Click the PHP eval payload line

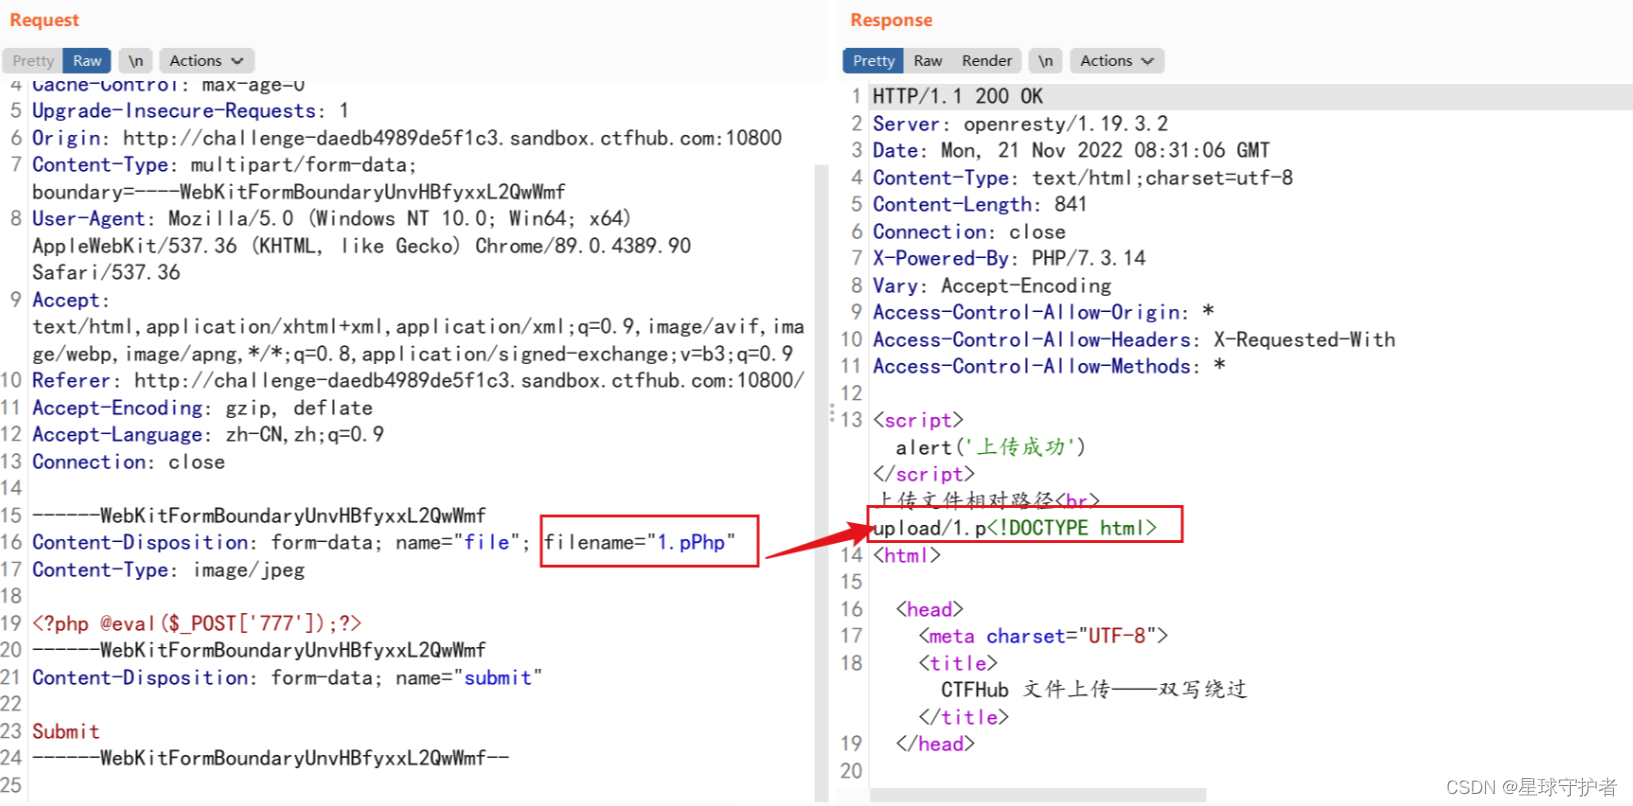[x=197, y=623]
